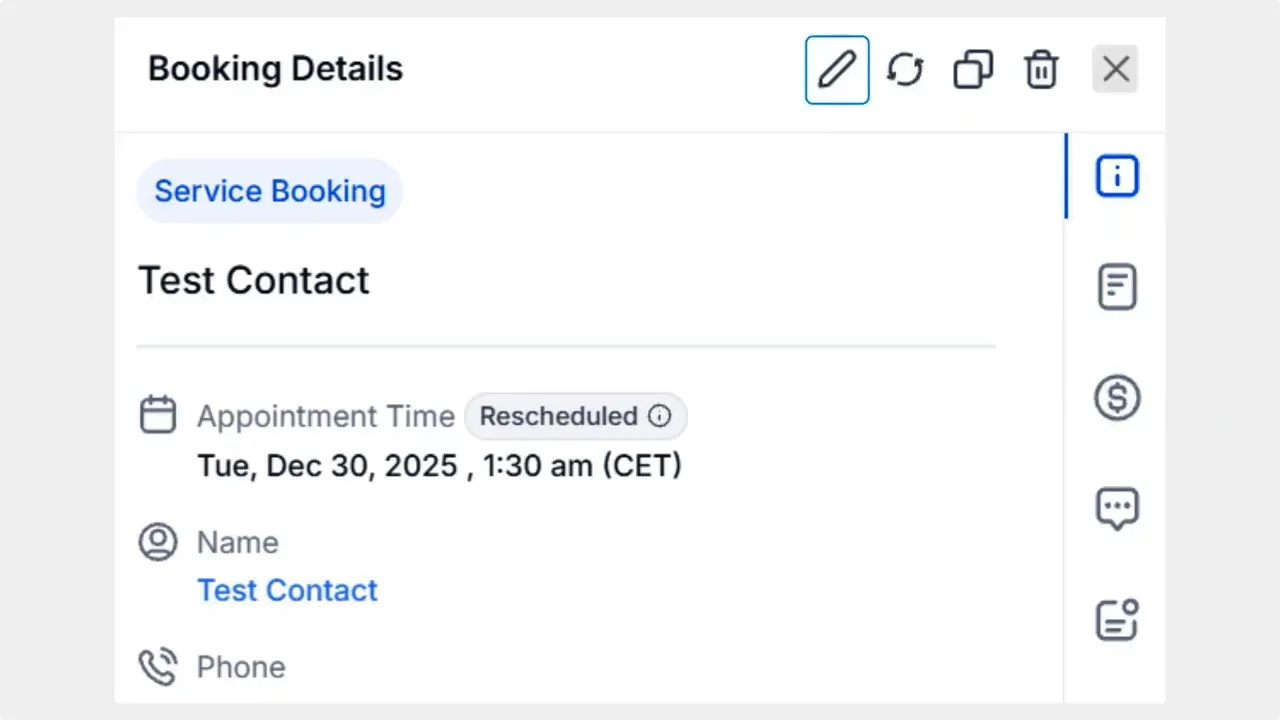This screenshot has height=720, width=1280.
Task: Select the Booking Details heading
Action: pos(275,68)
